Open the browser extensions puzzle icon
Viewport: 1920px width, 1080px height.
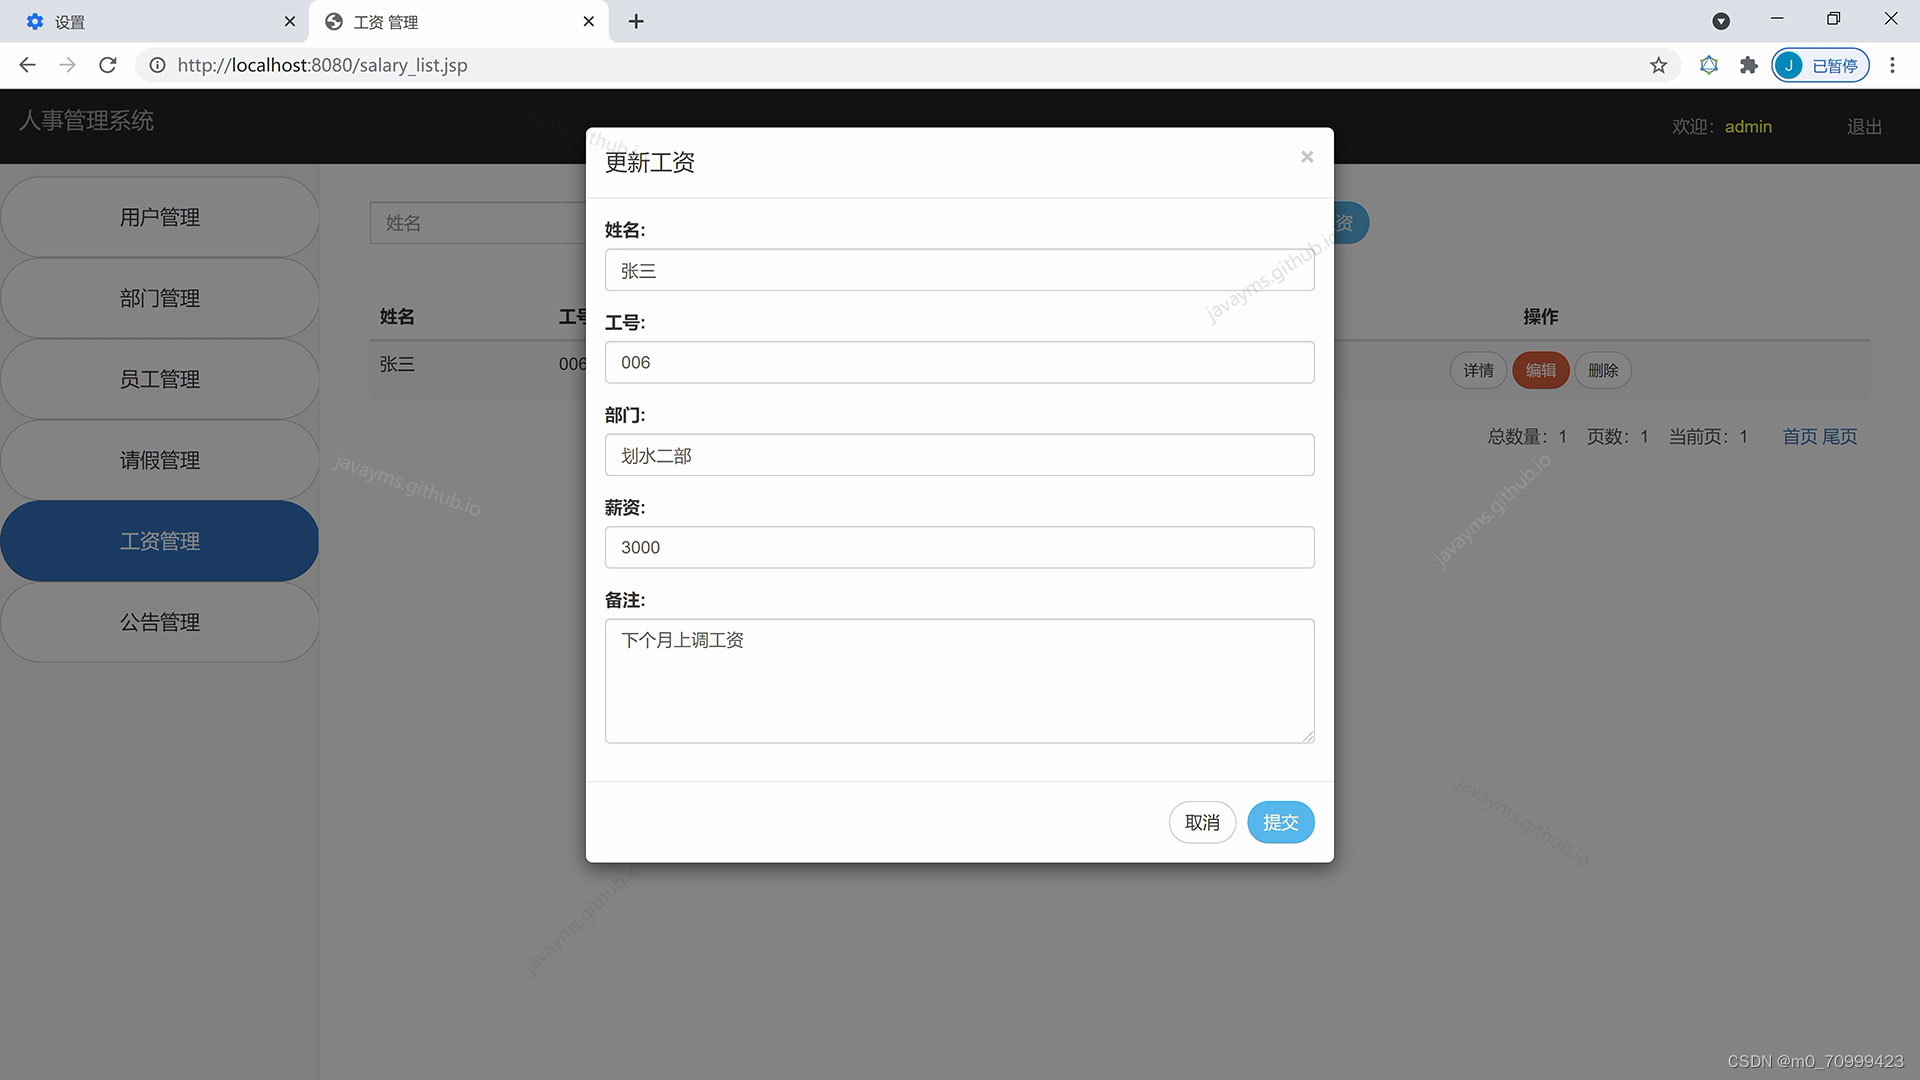1748,65
